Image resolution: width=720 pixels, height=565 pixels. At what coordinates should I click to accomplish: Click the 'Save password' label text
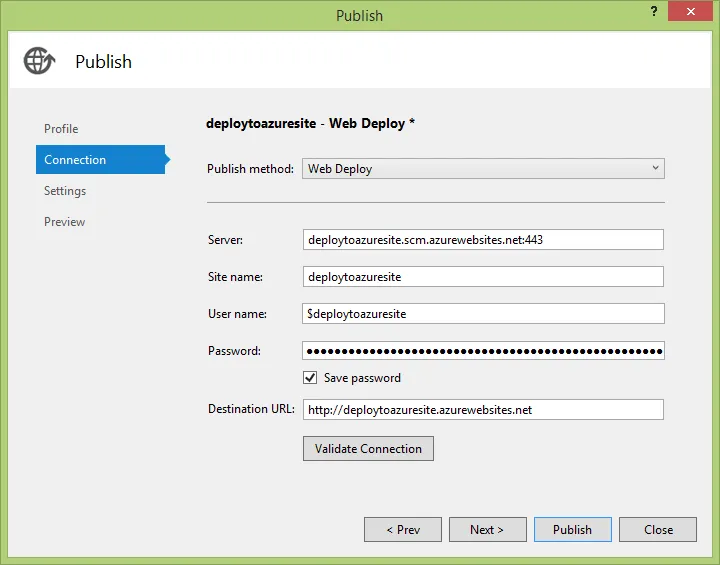pyautogui.click(x=362, y=378)
